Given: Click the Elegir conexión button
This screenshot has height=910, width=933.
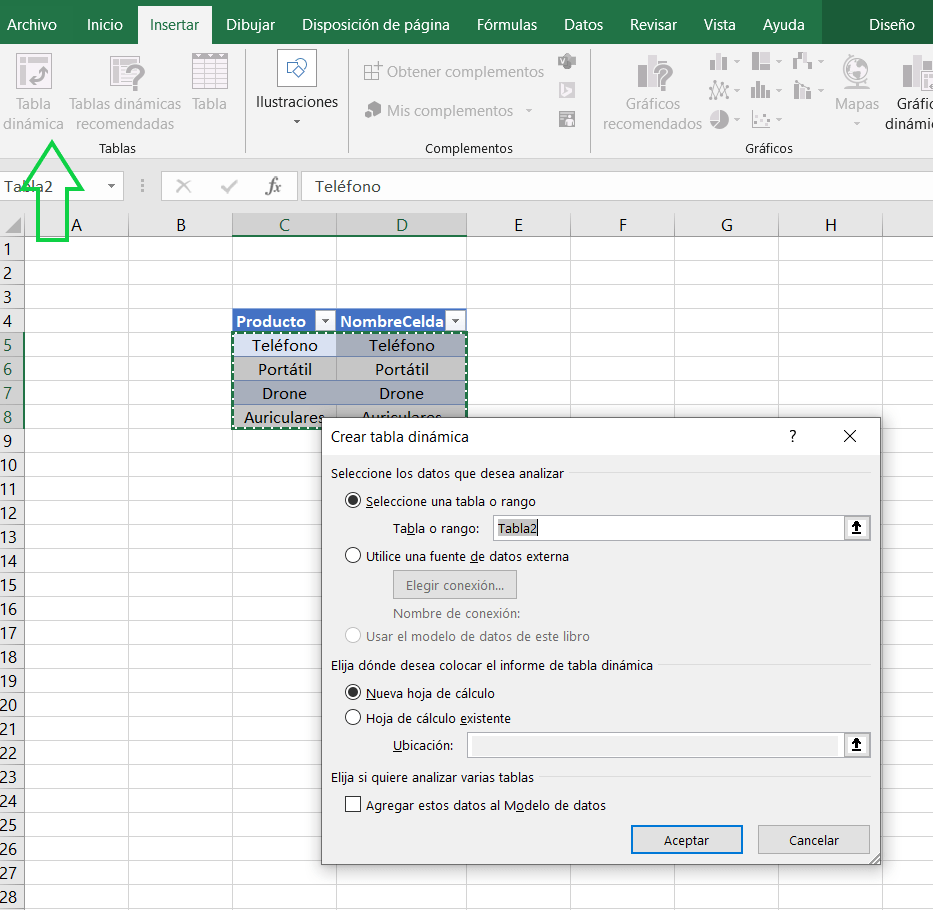Looking at the screenshot, I should click(455, 585).
